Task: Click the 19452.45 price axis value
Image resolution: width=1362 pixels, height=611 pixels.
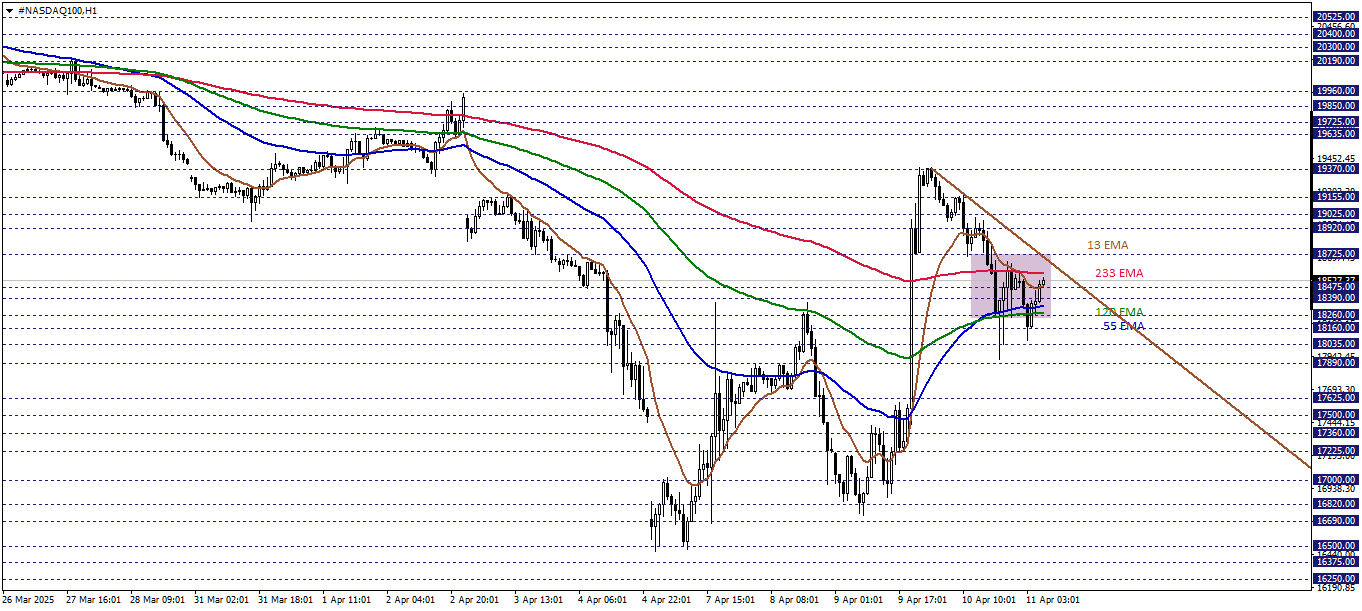Action: tap(1337, 158)
